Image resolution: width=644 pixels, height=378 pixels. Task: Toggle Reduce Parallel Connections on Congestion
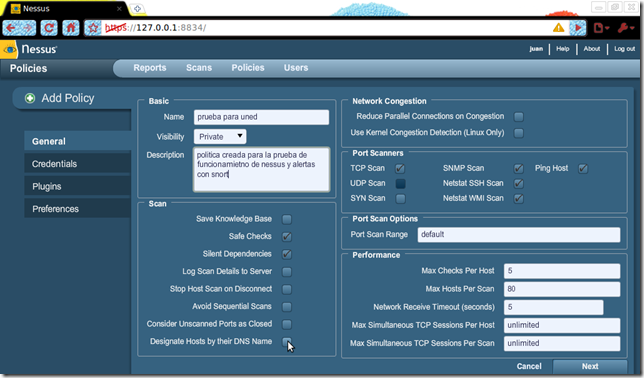pos(519,117)
